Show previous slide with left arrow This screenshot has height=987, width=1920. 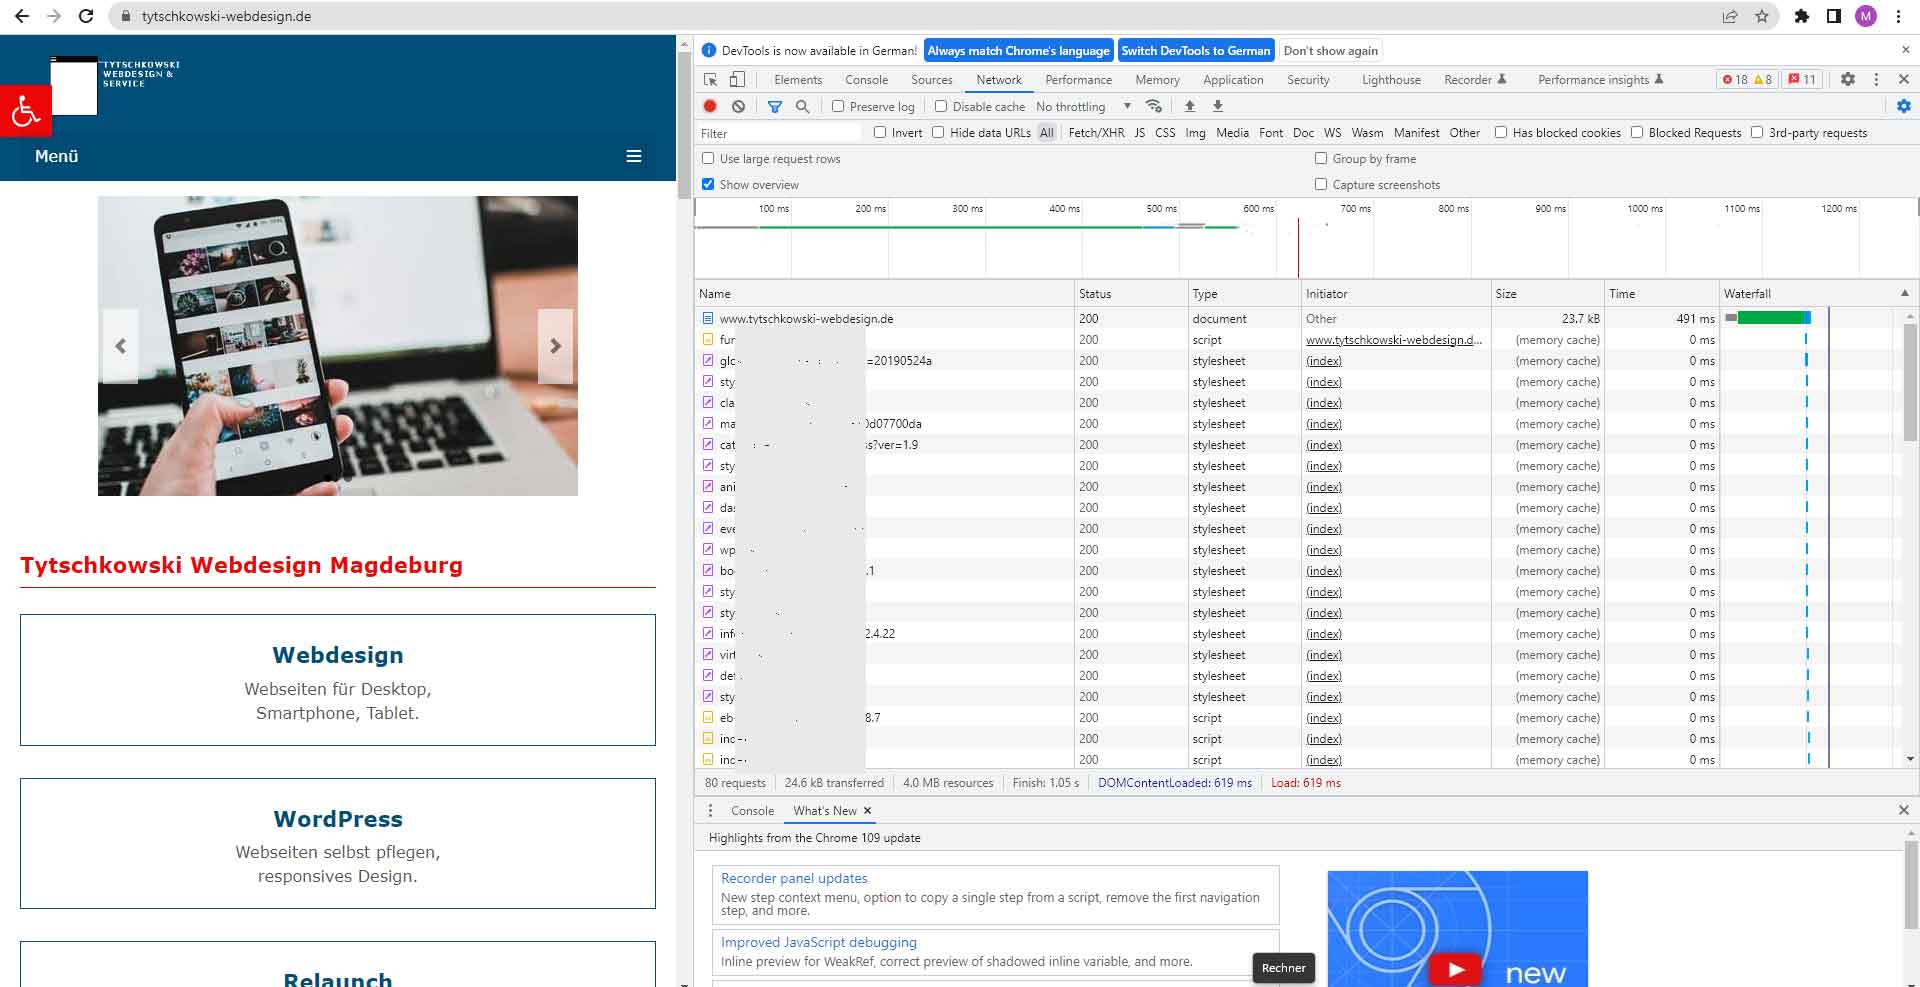[120, 346]
